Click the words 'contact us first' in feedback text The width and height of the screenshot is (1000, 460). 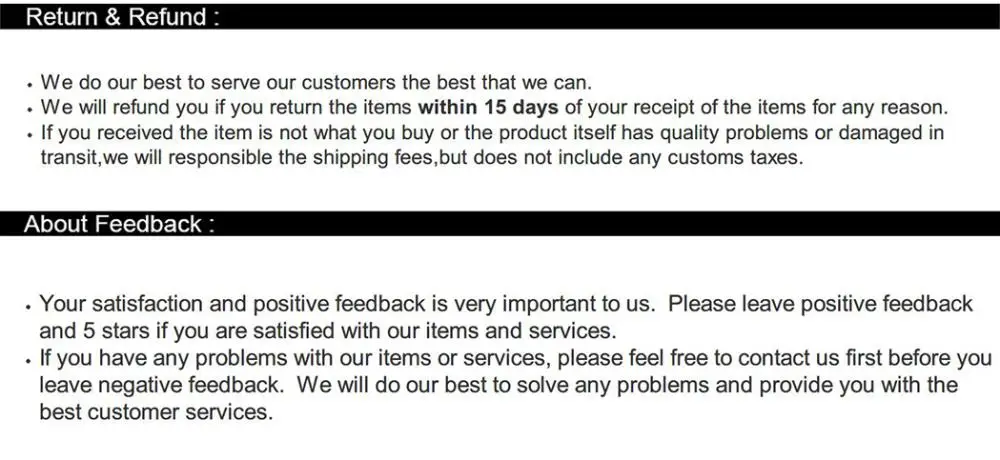[x=768, y=358]
